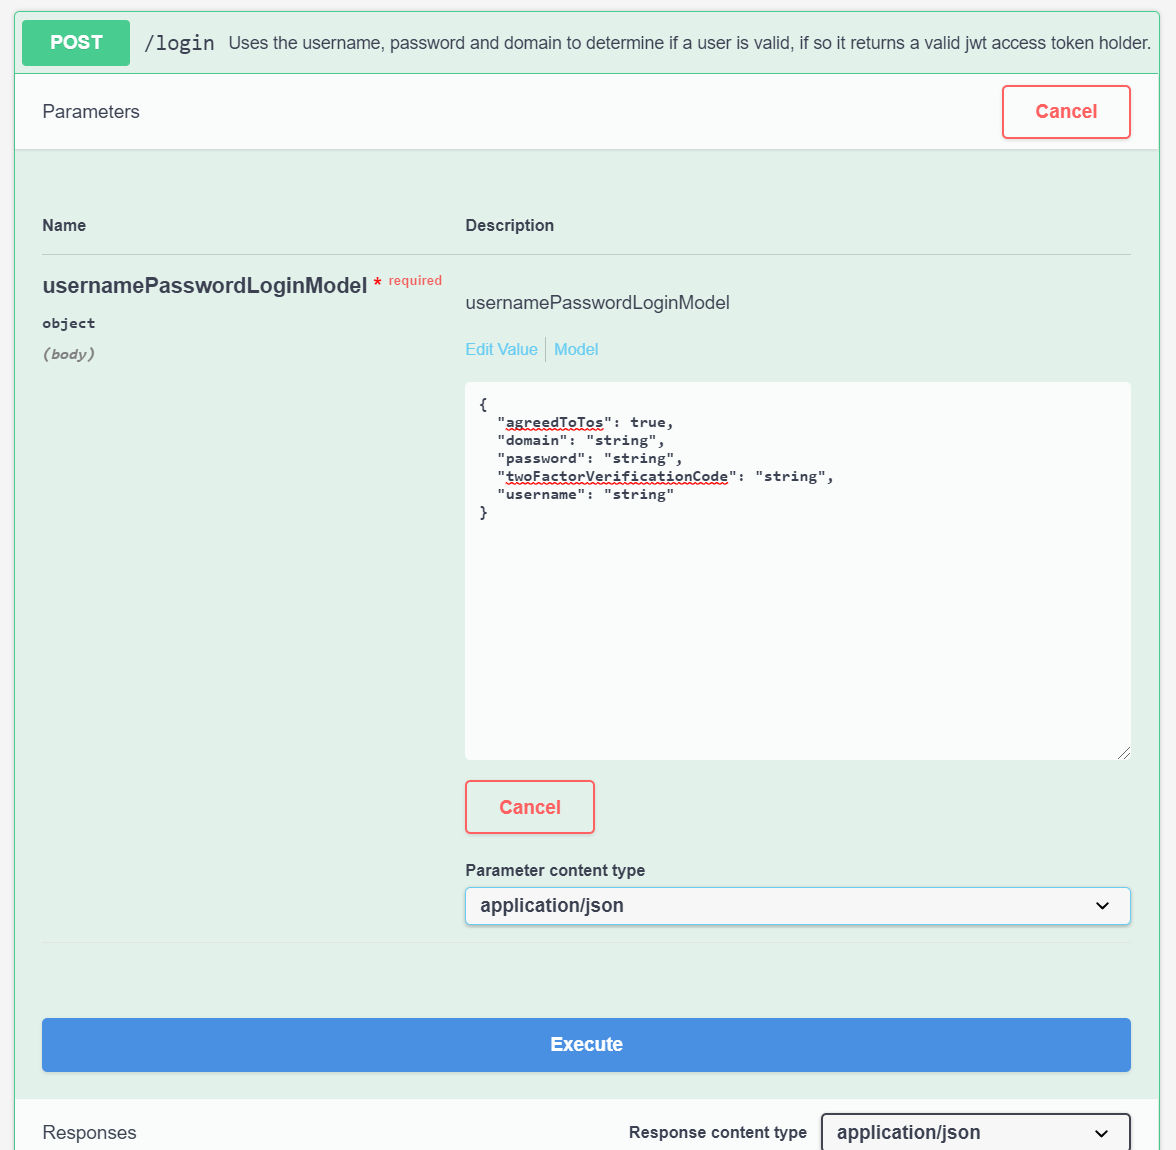Switch to the Model tab

[x=576, y=350]
